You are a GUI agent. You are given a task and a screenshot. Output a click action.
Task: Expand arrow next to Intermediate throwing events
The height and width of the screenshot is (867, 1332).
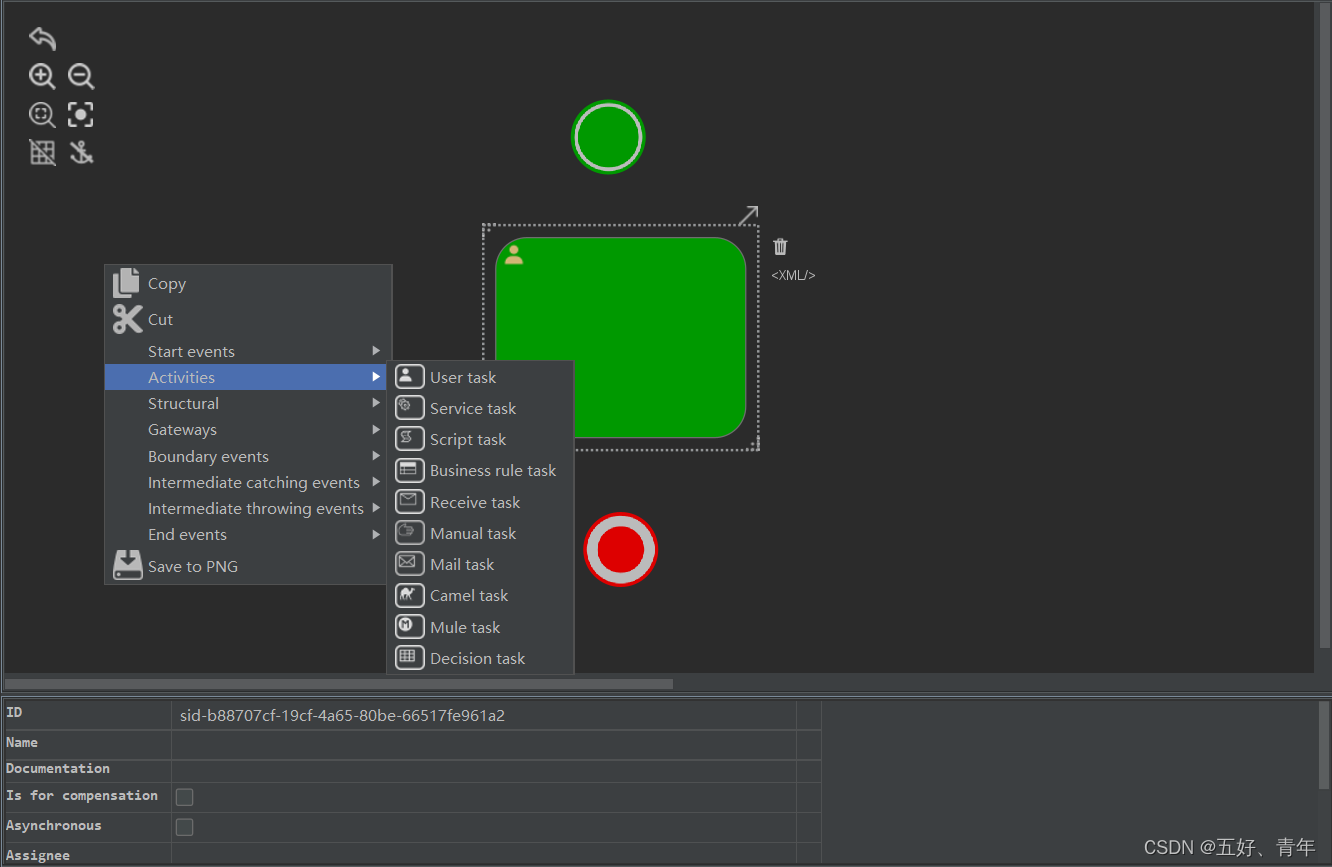point(376,508)
